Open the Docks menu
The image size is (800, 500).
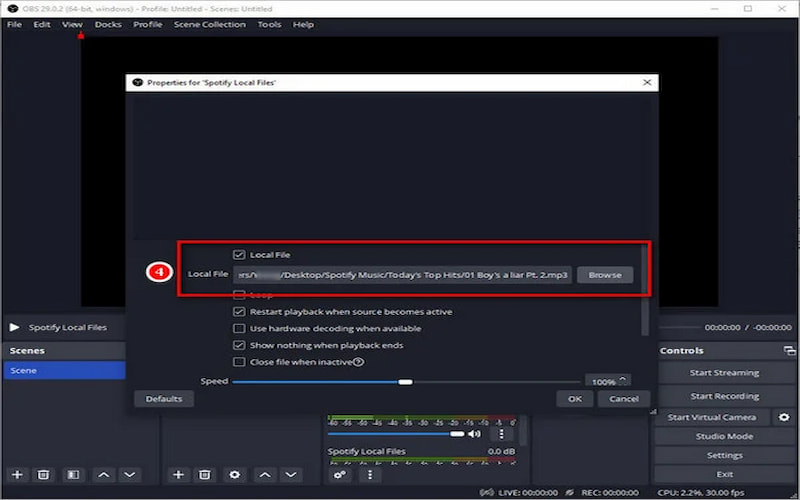click(108, 24)
